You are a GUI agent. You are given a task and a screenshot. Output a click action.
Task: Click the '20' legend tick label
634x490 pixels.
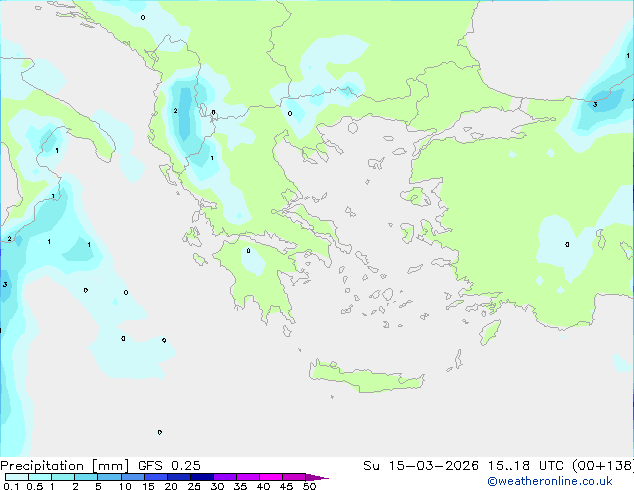pos(171,486)
